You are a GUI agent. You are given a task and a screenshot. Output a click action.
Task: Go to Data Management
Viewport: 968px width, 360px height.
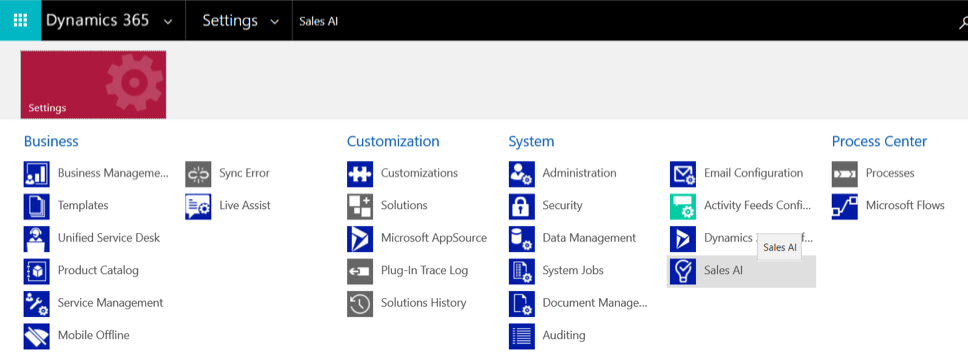589,238
